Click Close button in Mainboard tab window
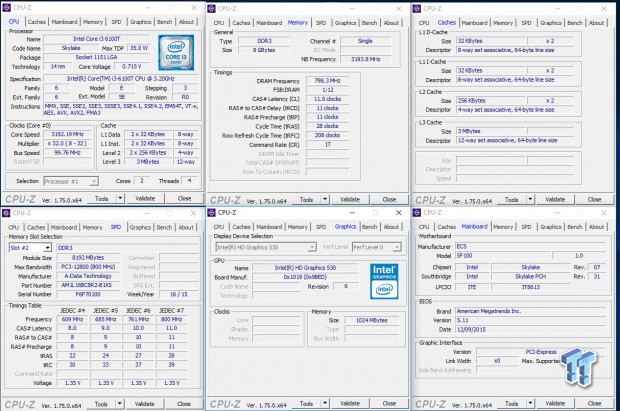 [594, 403]
